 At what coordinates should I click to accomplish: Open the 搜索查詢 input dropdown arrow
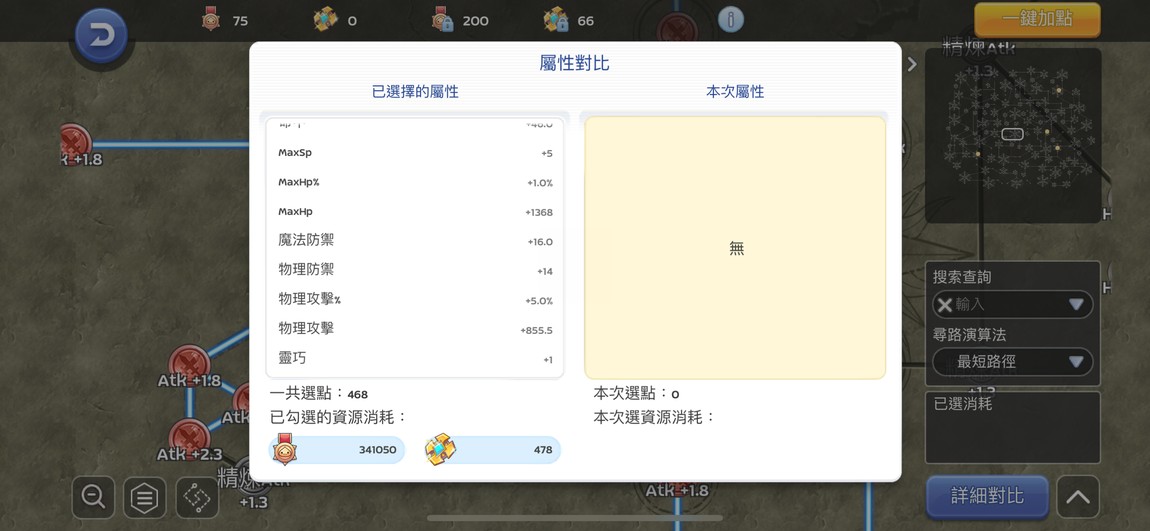coord(1076,304)
